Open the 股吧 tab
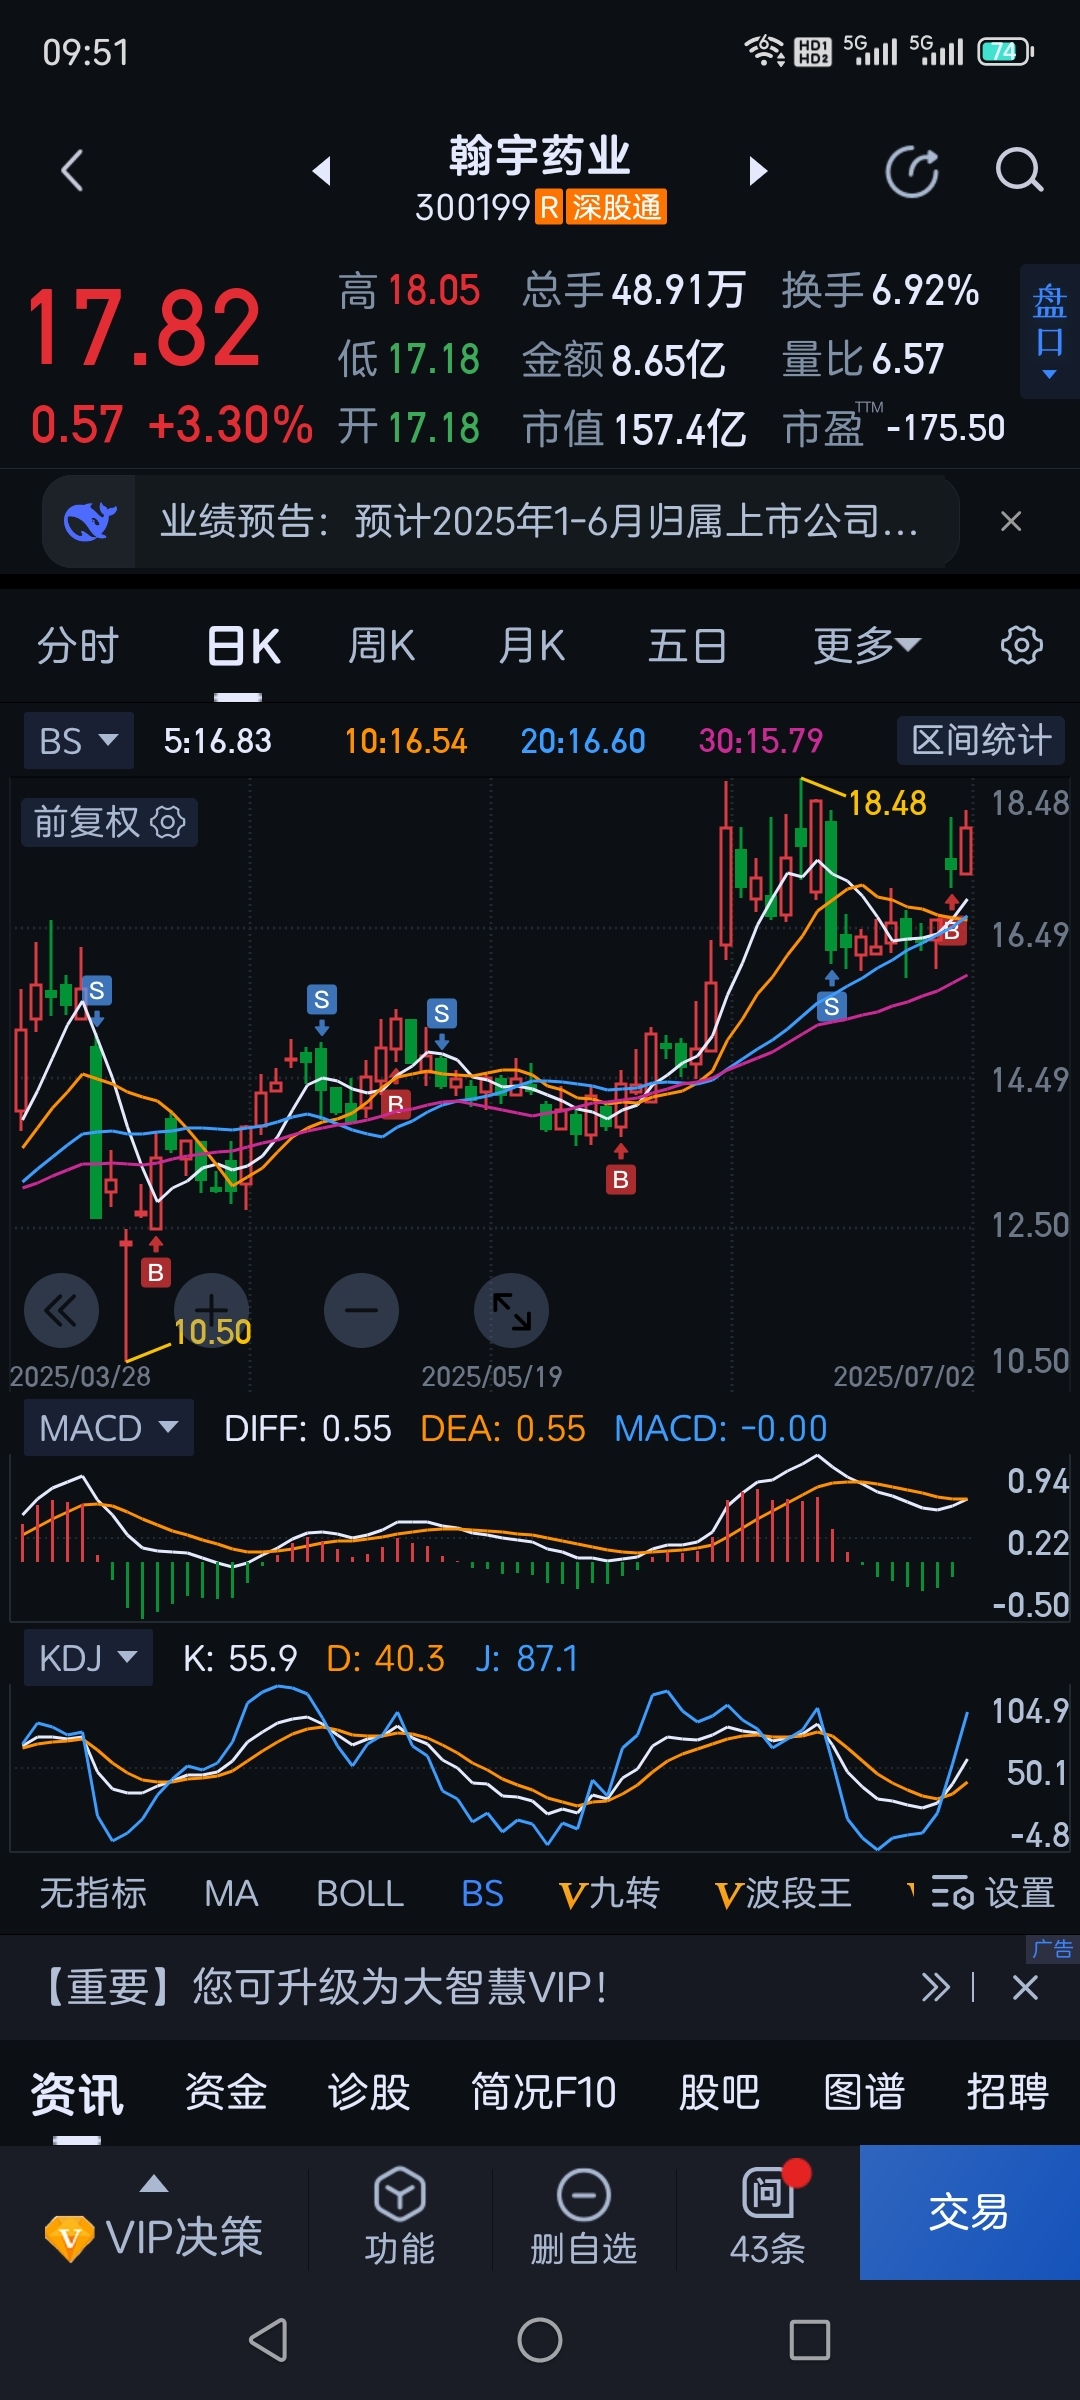This screenshot has height=2400, width=1080. pyautogui.click(x=719, y=2092)
